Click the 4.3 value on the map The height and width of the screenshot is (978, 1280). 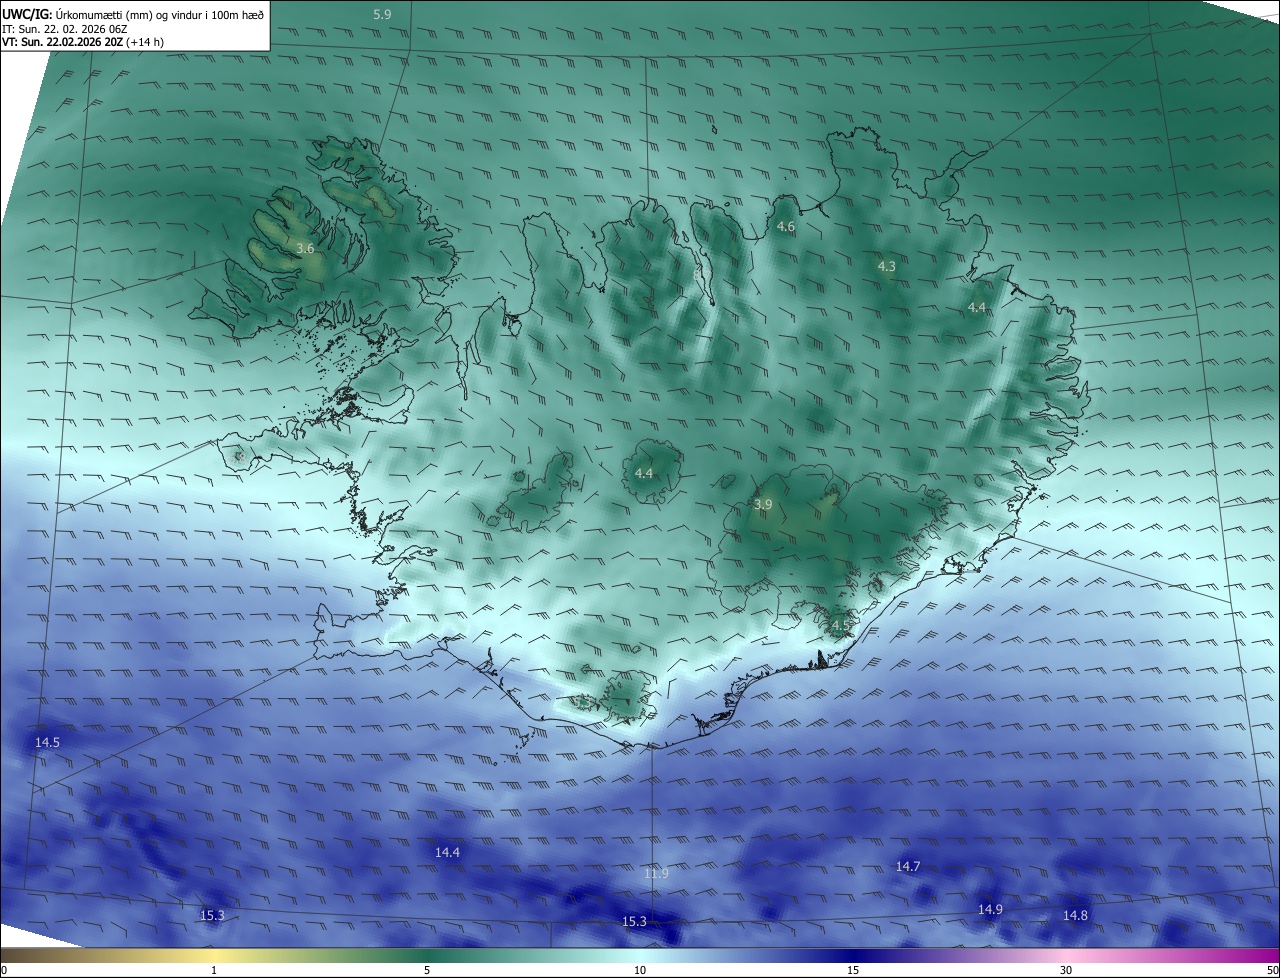pos(887,266)
